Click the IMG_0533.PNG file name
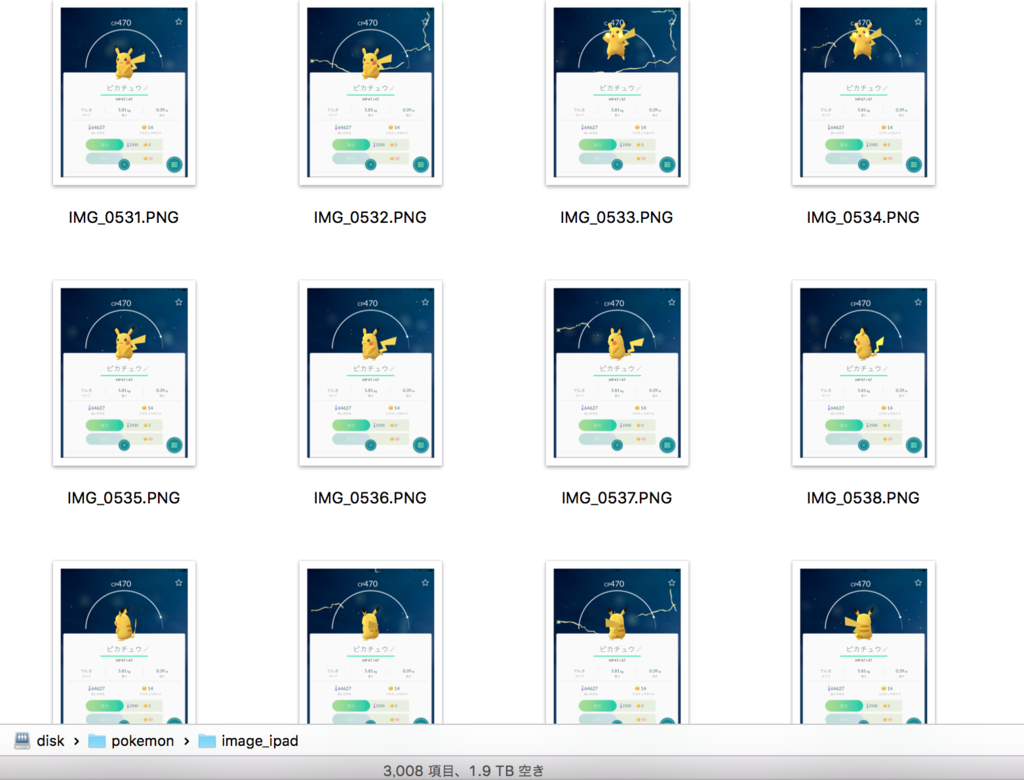Viewport: 1024px width, 780px height. point(616,218)
